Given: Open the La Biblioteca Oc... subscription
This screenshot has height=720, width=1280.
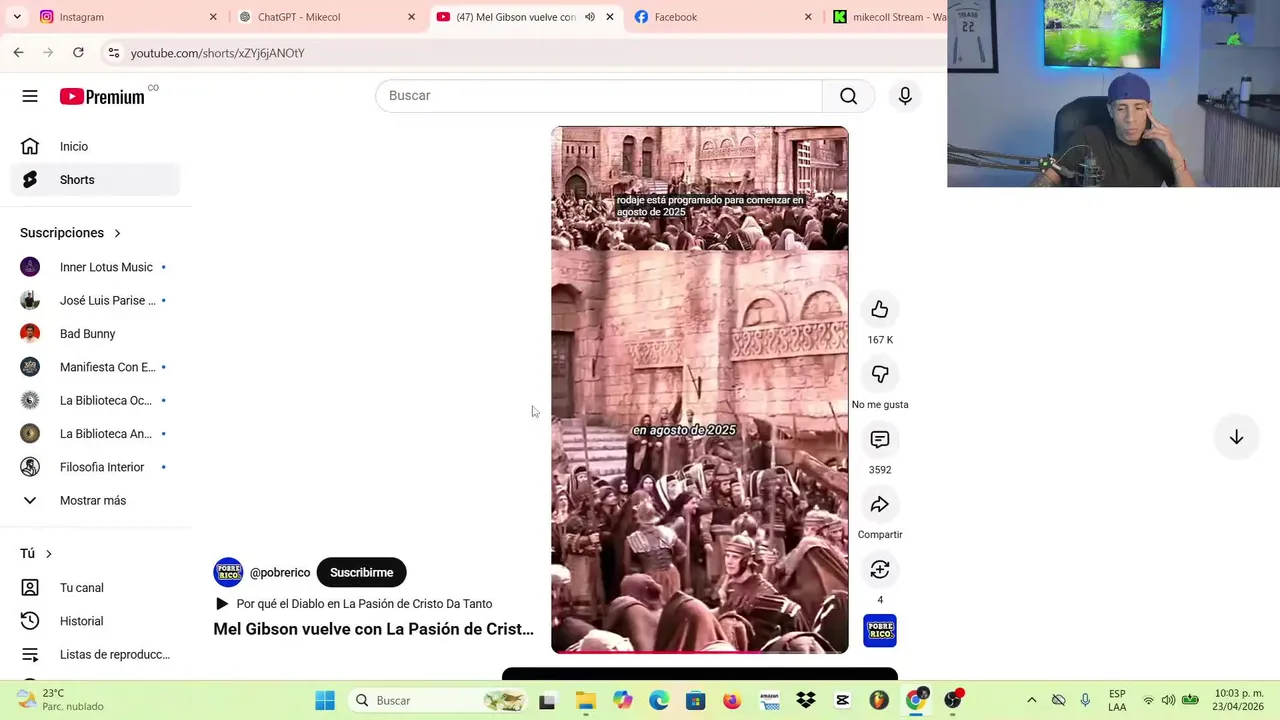Looking at the screenshot, I should 94,400.
